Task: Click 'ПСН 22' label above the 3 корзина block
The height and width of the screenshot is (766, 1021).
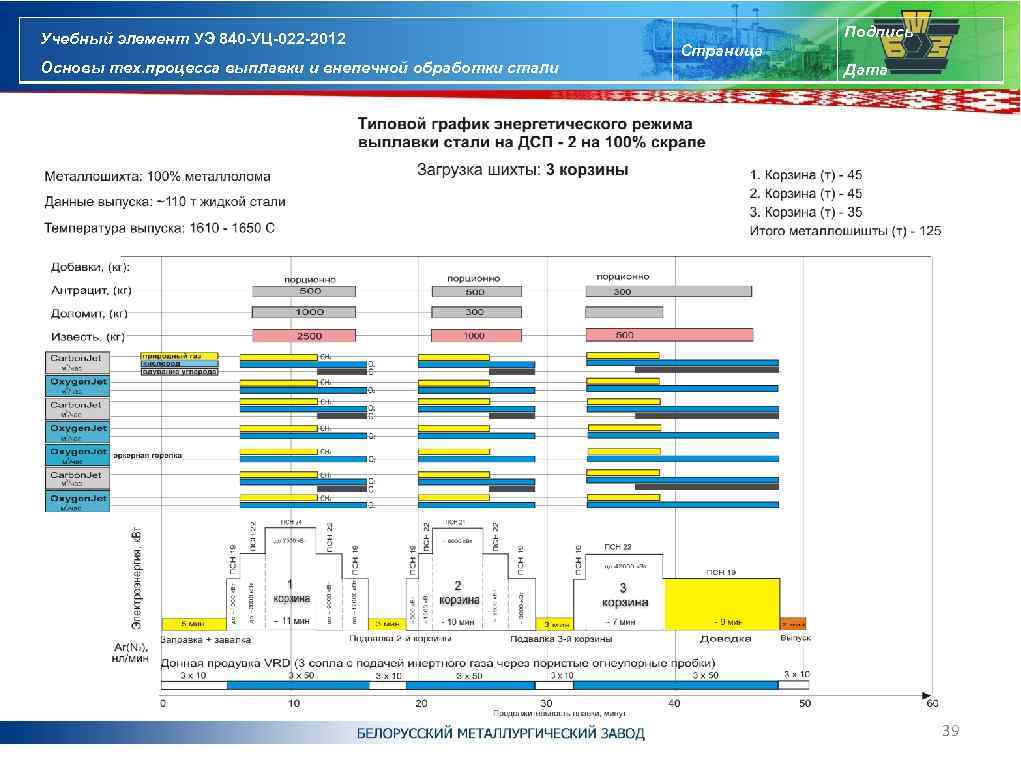Action: (617, 547)
